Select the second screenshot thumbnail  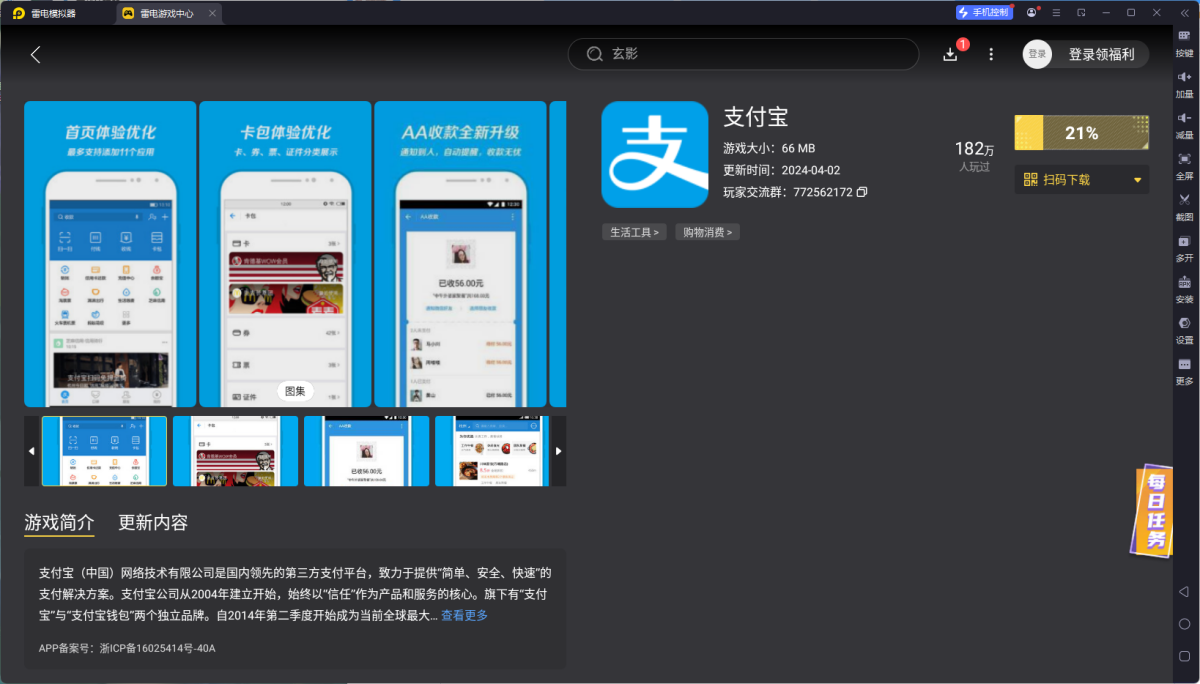[x=235, y=451]
